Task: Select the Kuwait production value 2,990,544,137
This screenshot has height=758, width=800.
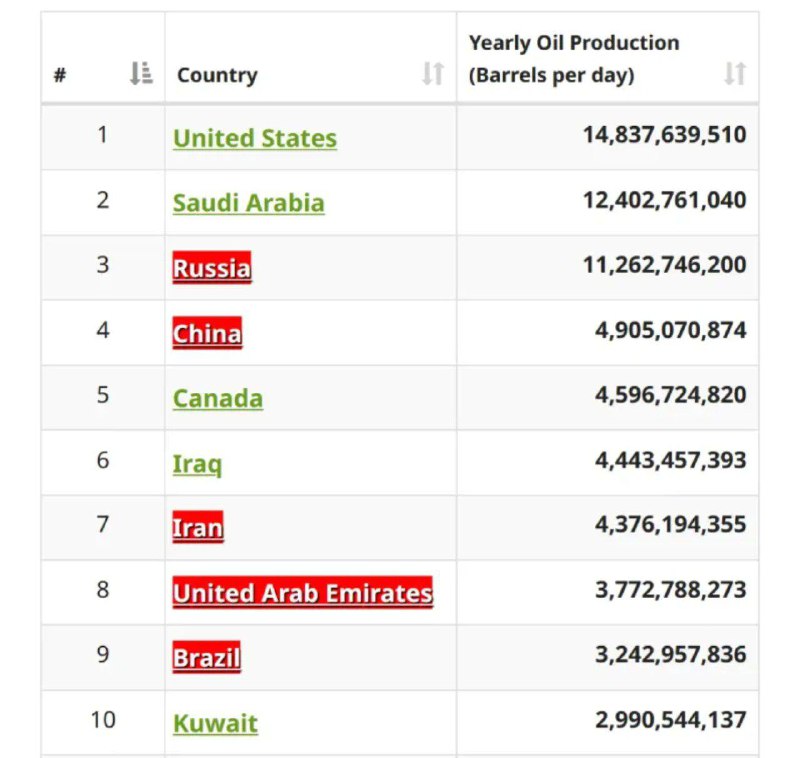Action: (670, 720)
